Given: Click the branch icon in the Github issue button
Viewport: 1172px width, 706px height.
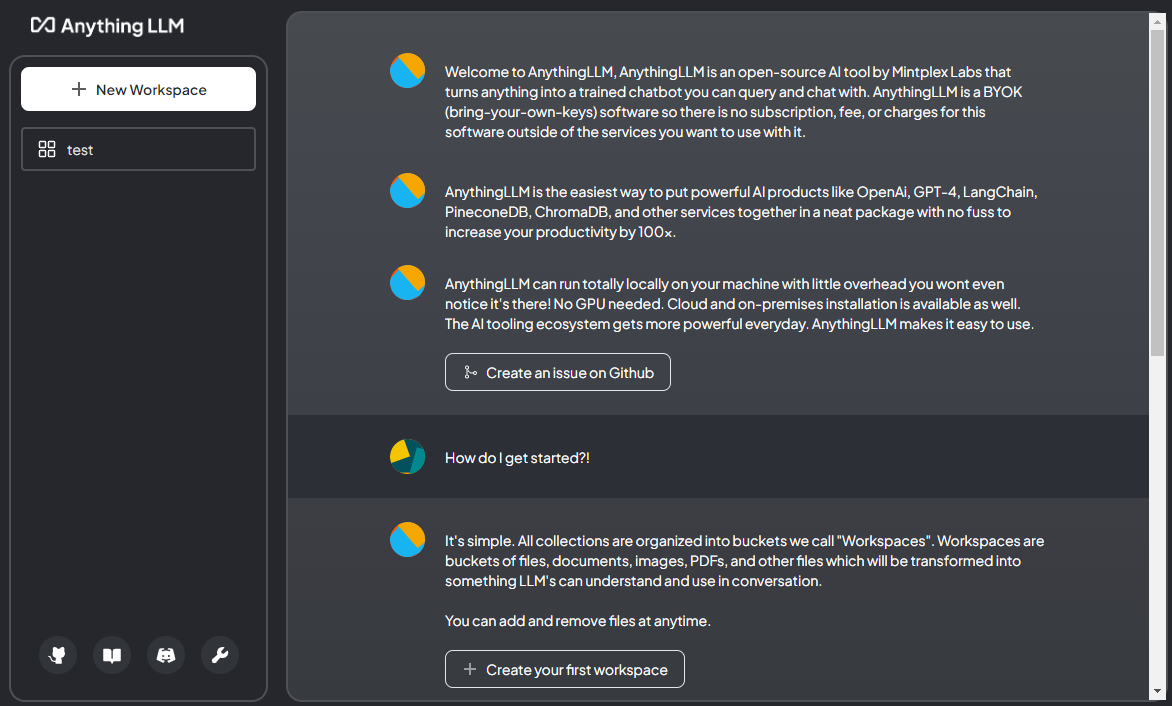Looking at the screenshot, I should [x=470, y=371].
